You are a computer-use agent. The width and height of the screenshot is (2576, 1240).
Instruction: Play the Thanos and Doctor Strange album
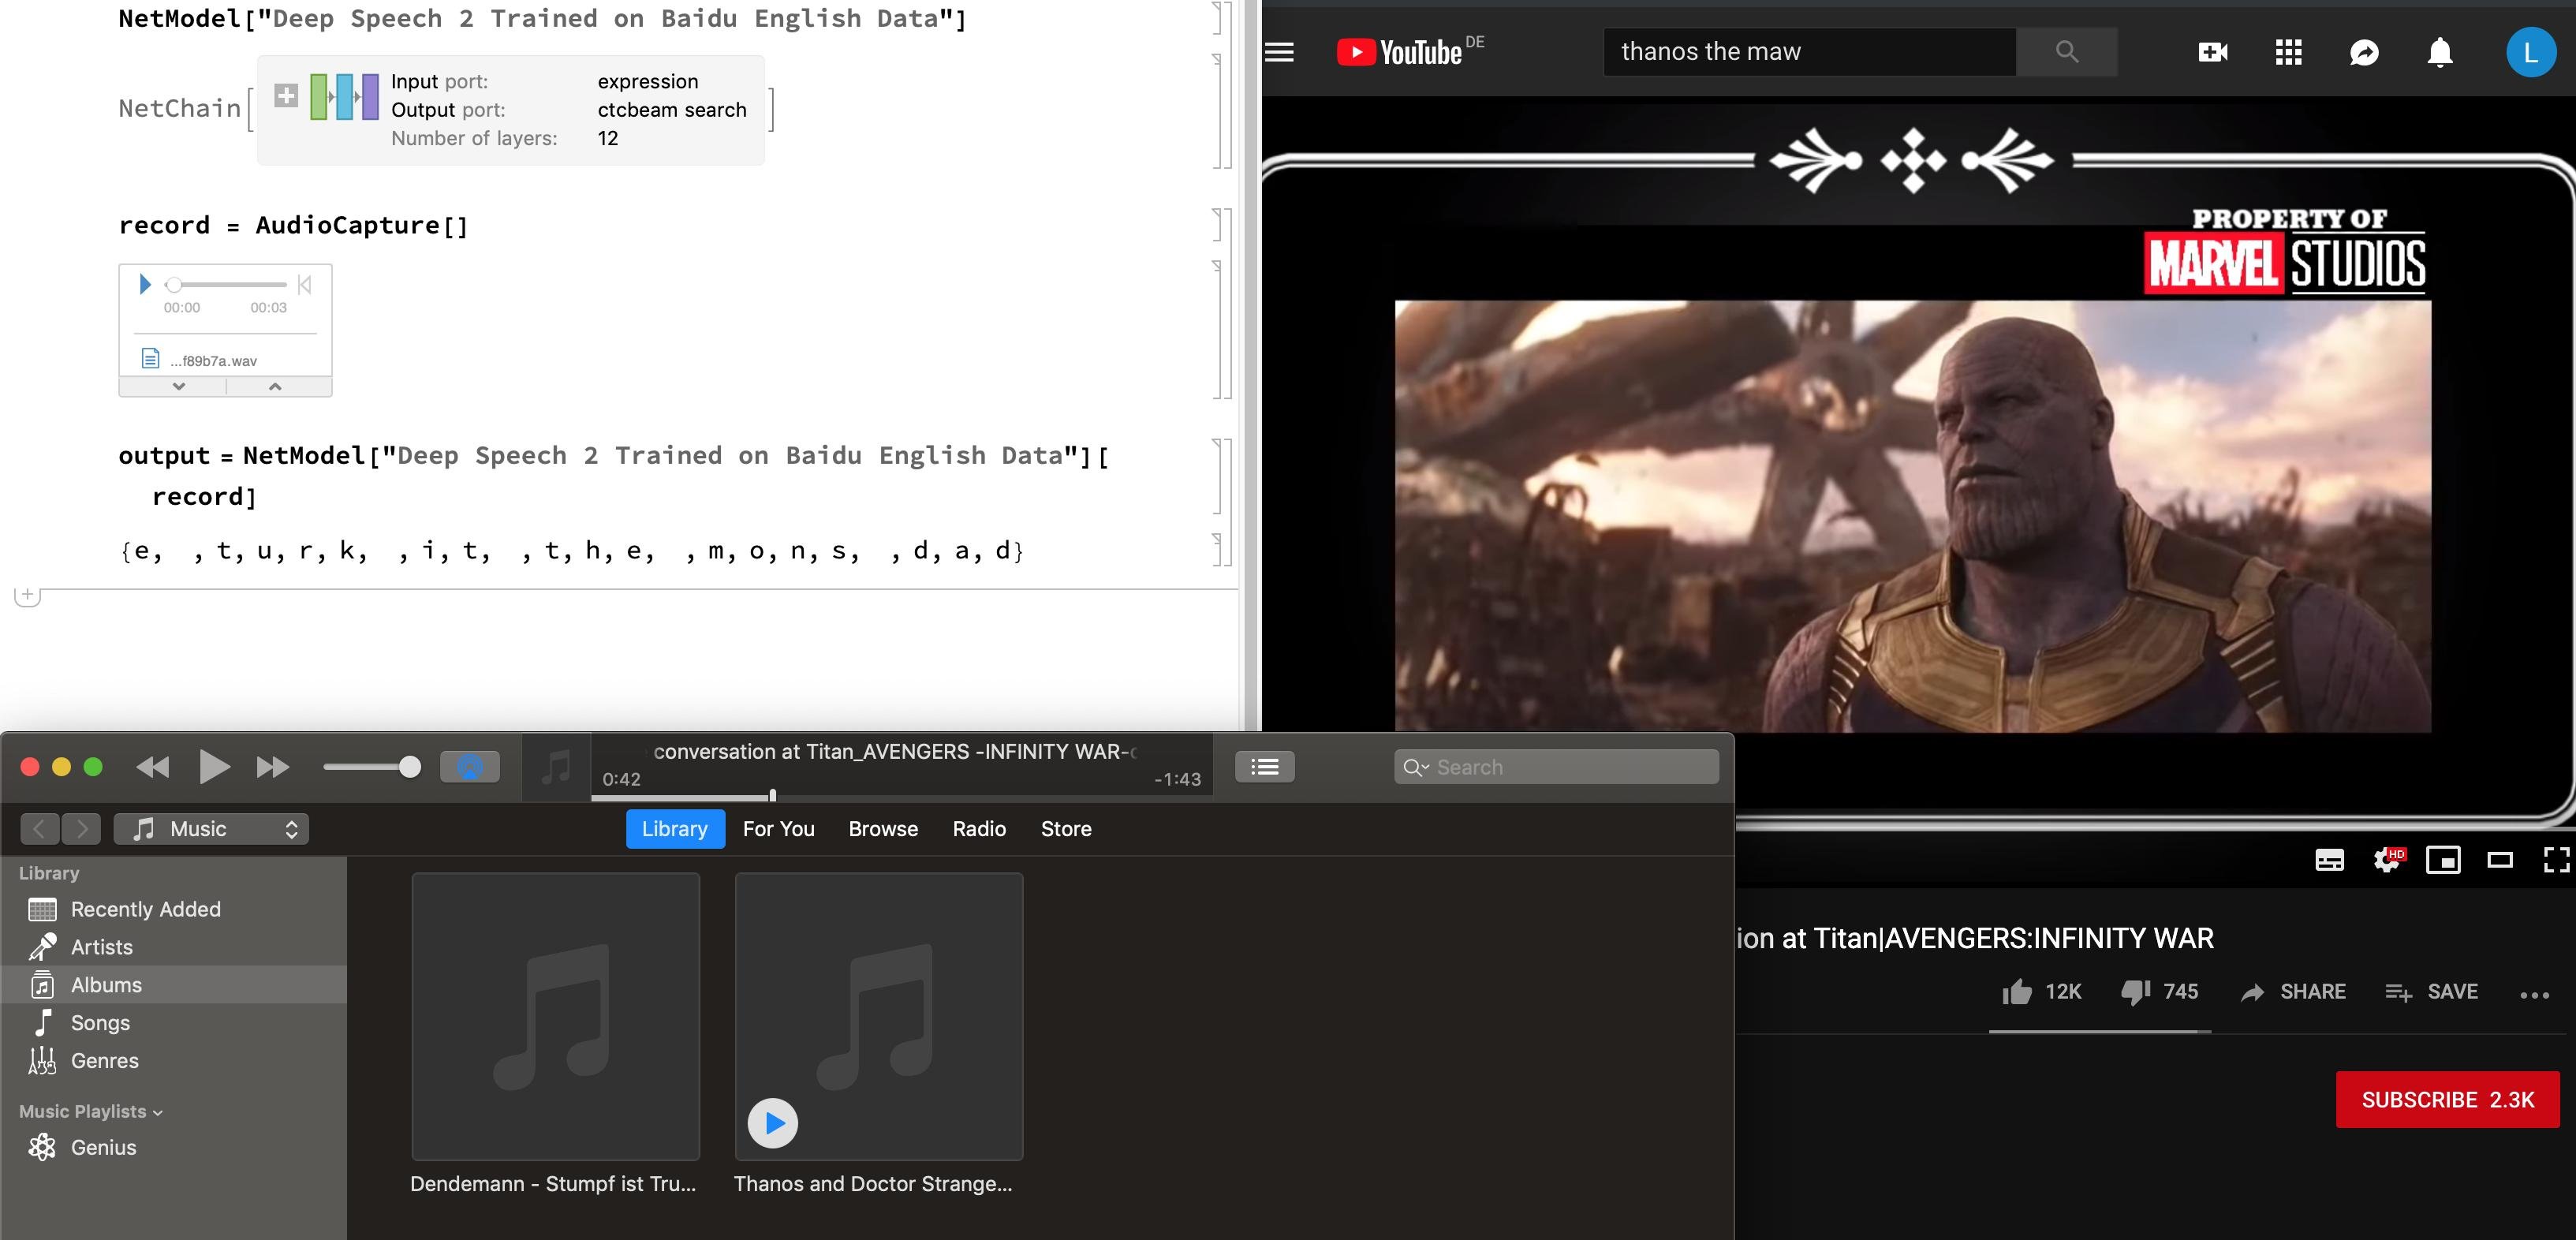[773, 1123]
